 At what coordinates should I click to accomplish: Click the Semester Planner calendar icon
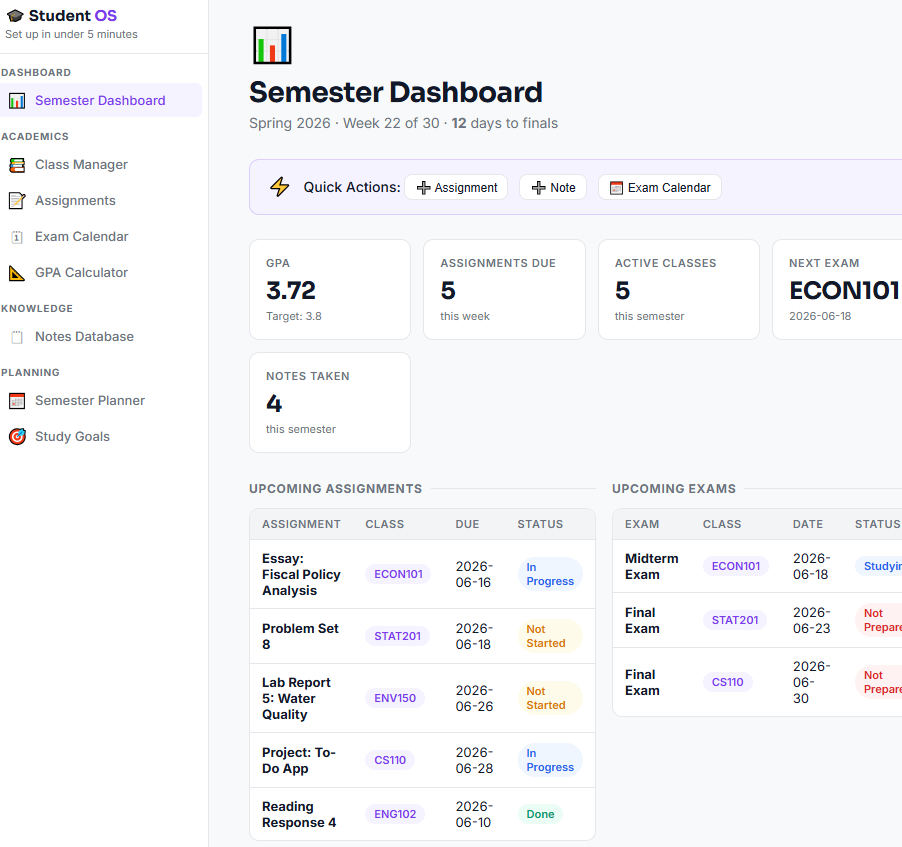[17, 400]
